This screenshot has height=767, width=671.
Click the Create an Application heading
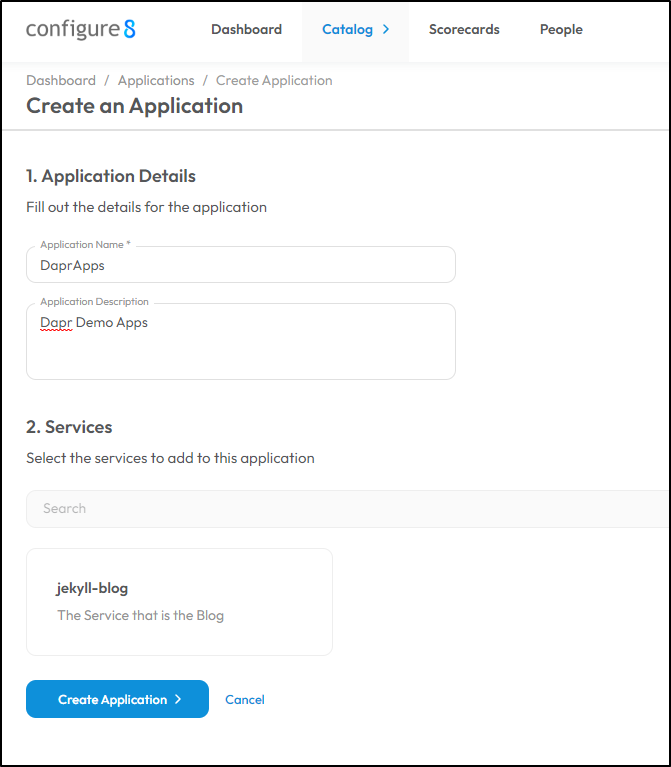coord(134,106)
